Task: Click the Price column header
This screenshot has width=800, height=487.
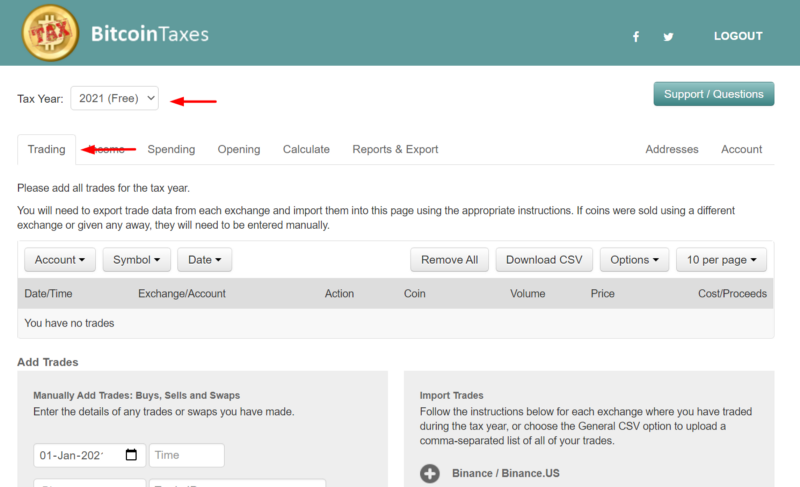Action: [x=603, y=294]
